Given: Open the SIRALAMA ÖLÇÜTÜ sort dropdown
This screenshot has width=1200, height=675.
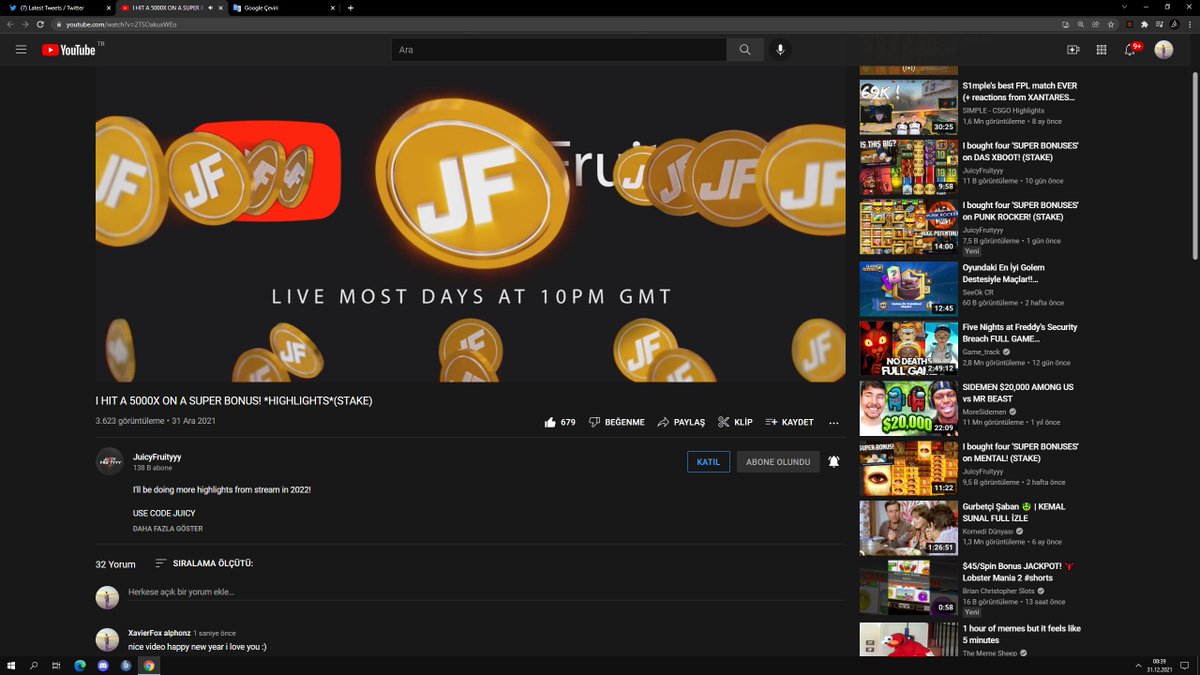Looking at the screenshot, I should coord(204,563).
